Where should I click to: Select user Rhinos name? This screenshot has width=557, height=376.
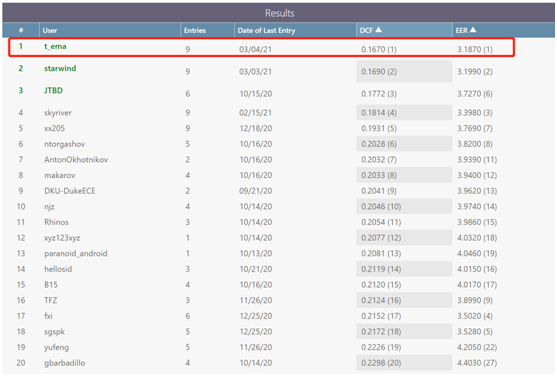click(56, 222)
